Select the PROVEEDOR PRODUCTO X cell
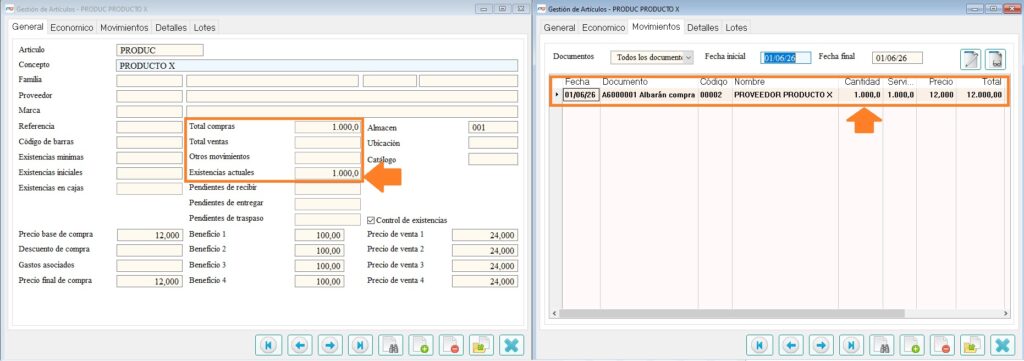Image resolution: width=1024 pixels, height=361 pixels. [x=784, y=95]
